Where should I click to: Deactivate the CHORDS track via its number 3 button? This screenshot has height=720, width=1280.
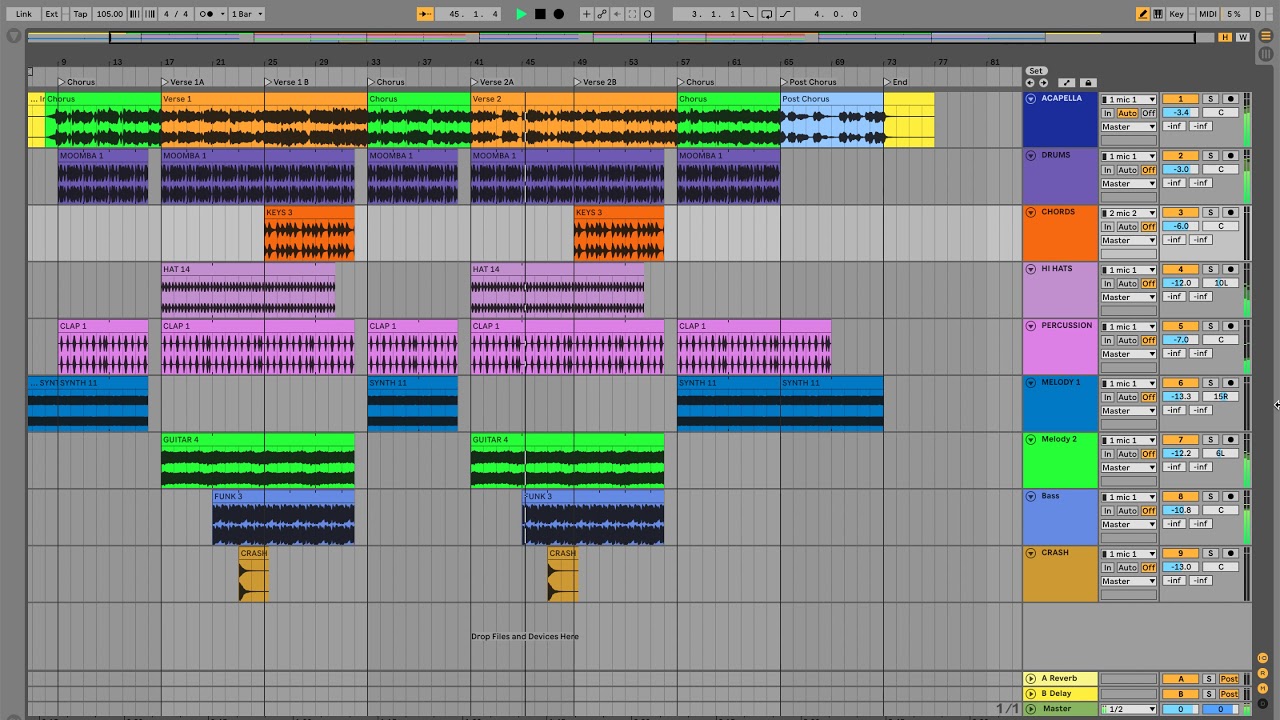pyautogui.click(x=1180, y=213)
